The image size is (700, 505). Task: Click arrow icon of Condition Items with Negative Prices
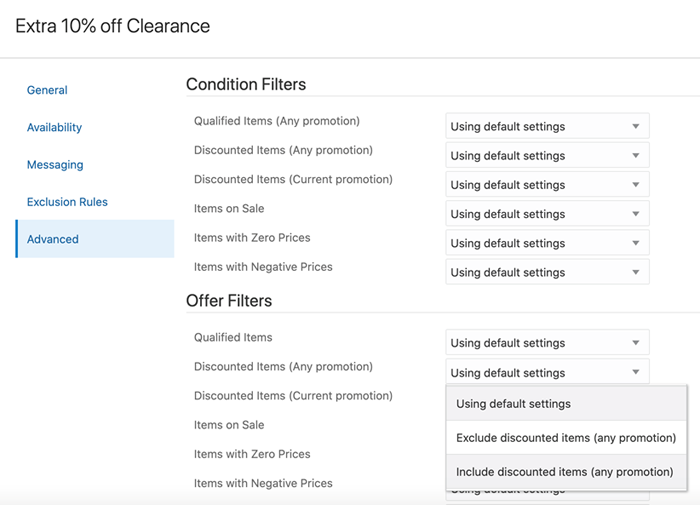635,272
